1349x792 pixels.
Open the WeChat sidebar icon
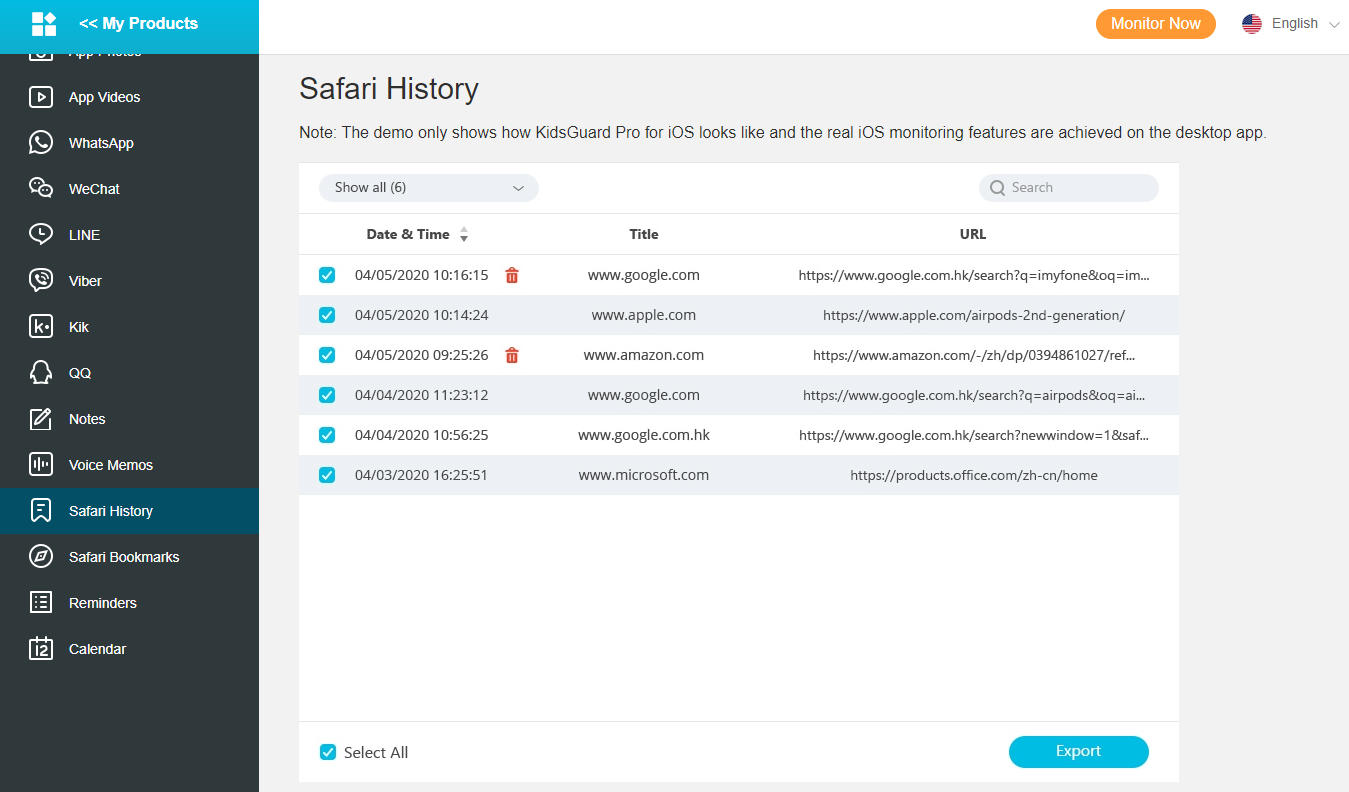pos(40,189)
